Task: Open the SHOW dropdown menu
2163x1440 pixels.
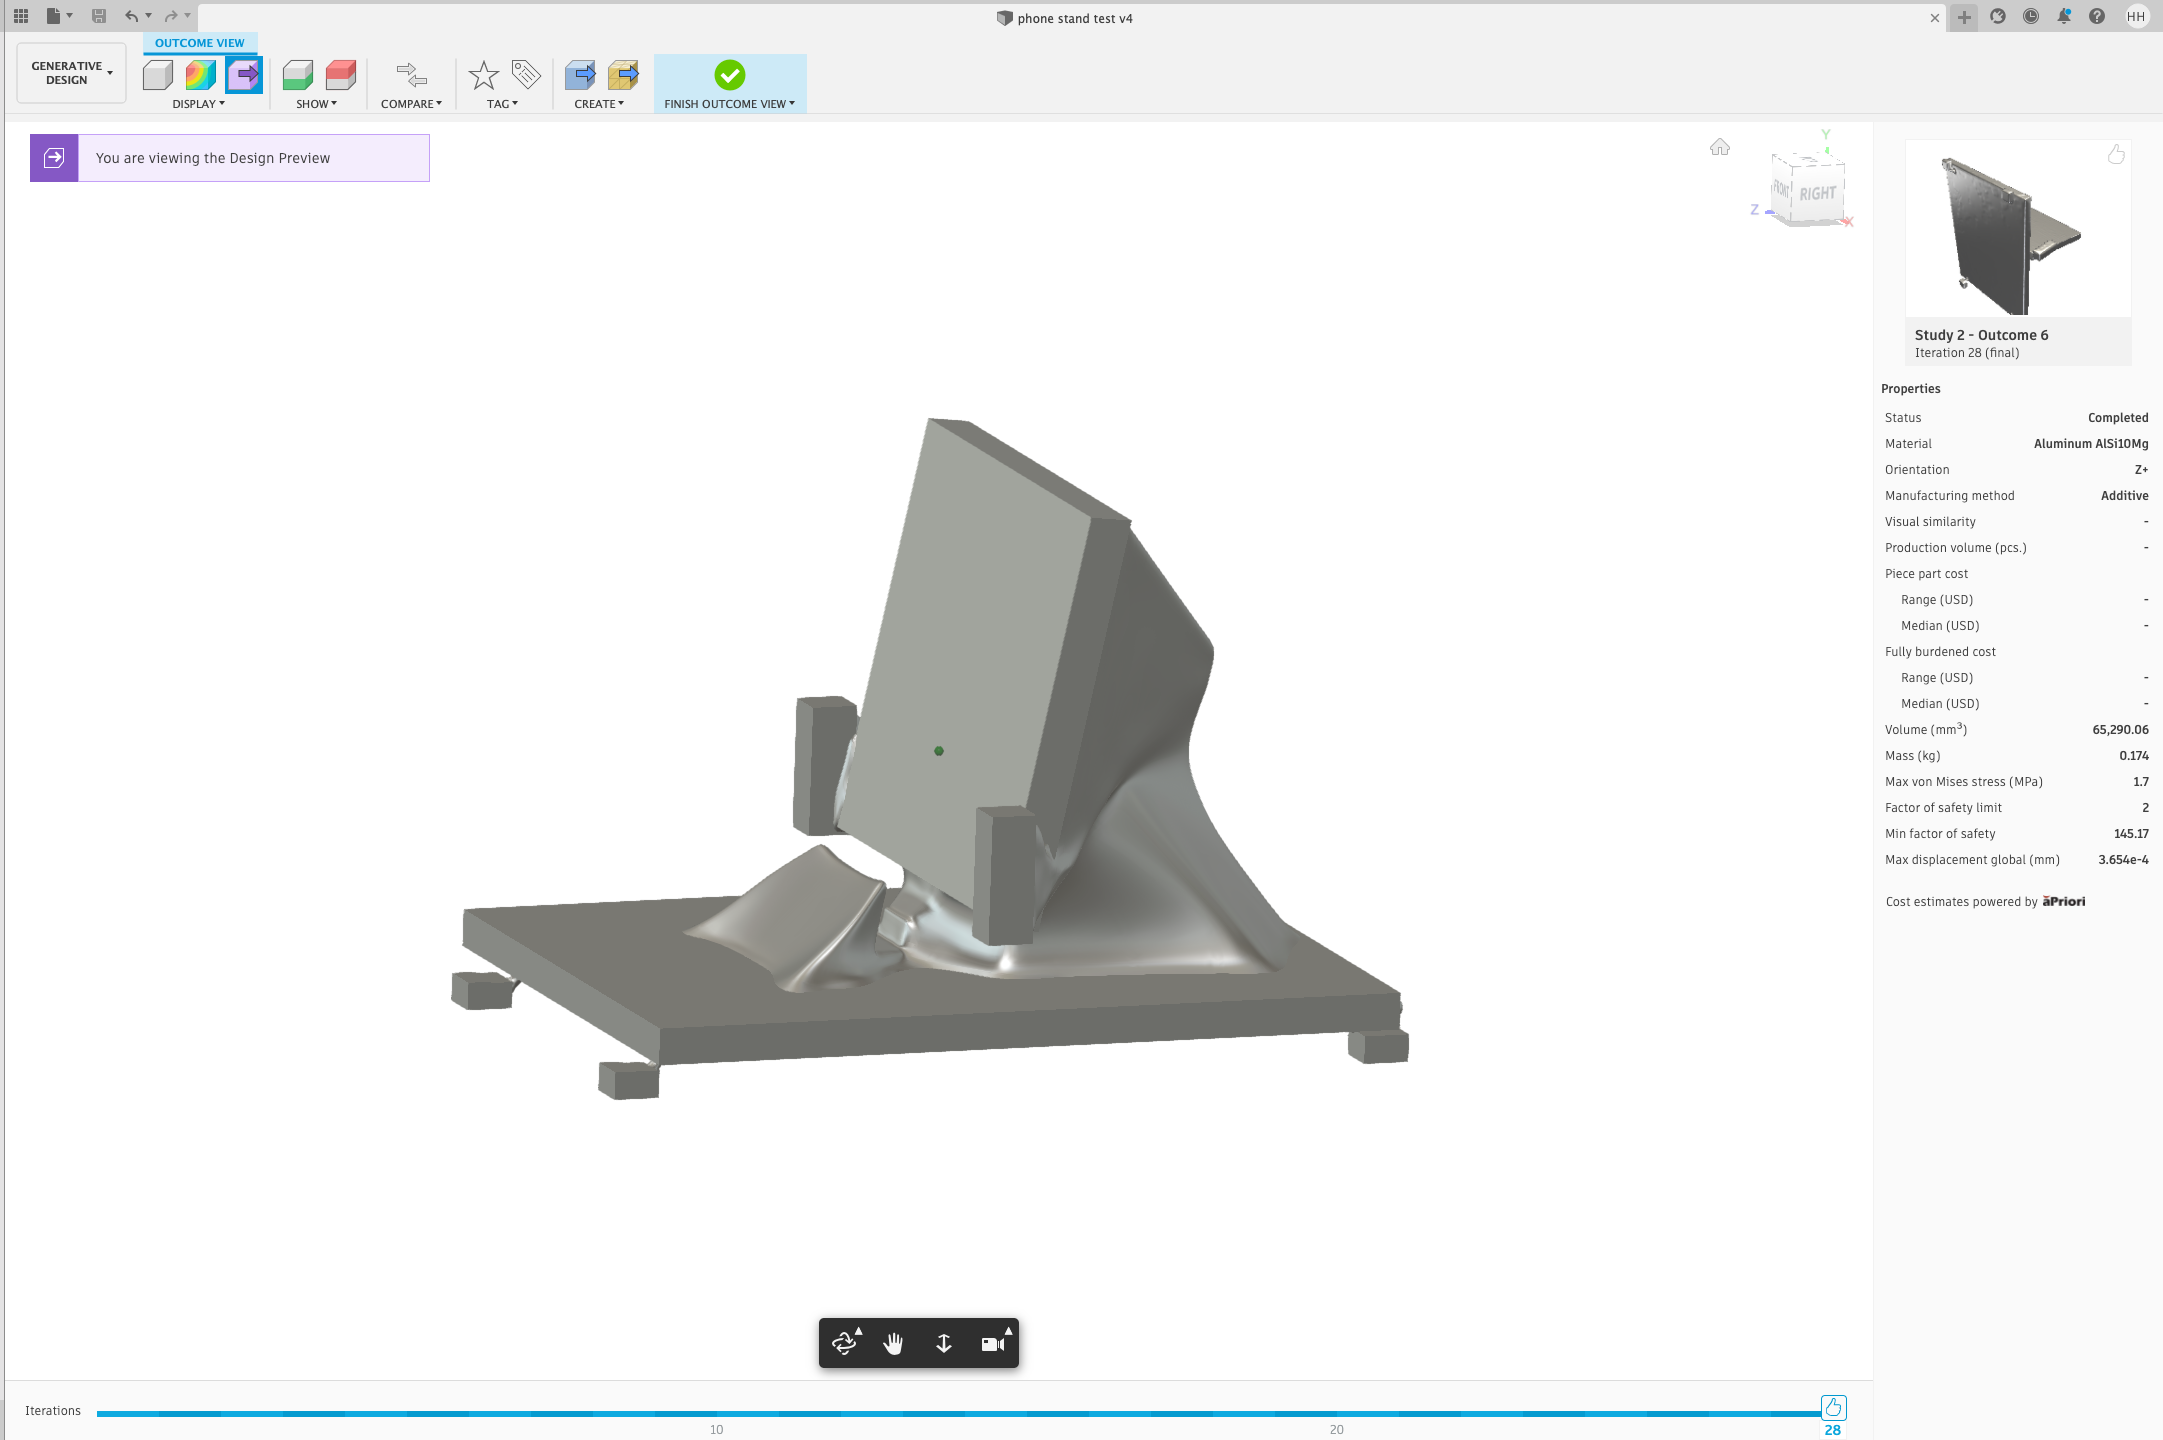Action: click(316, 104)
